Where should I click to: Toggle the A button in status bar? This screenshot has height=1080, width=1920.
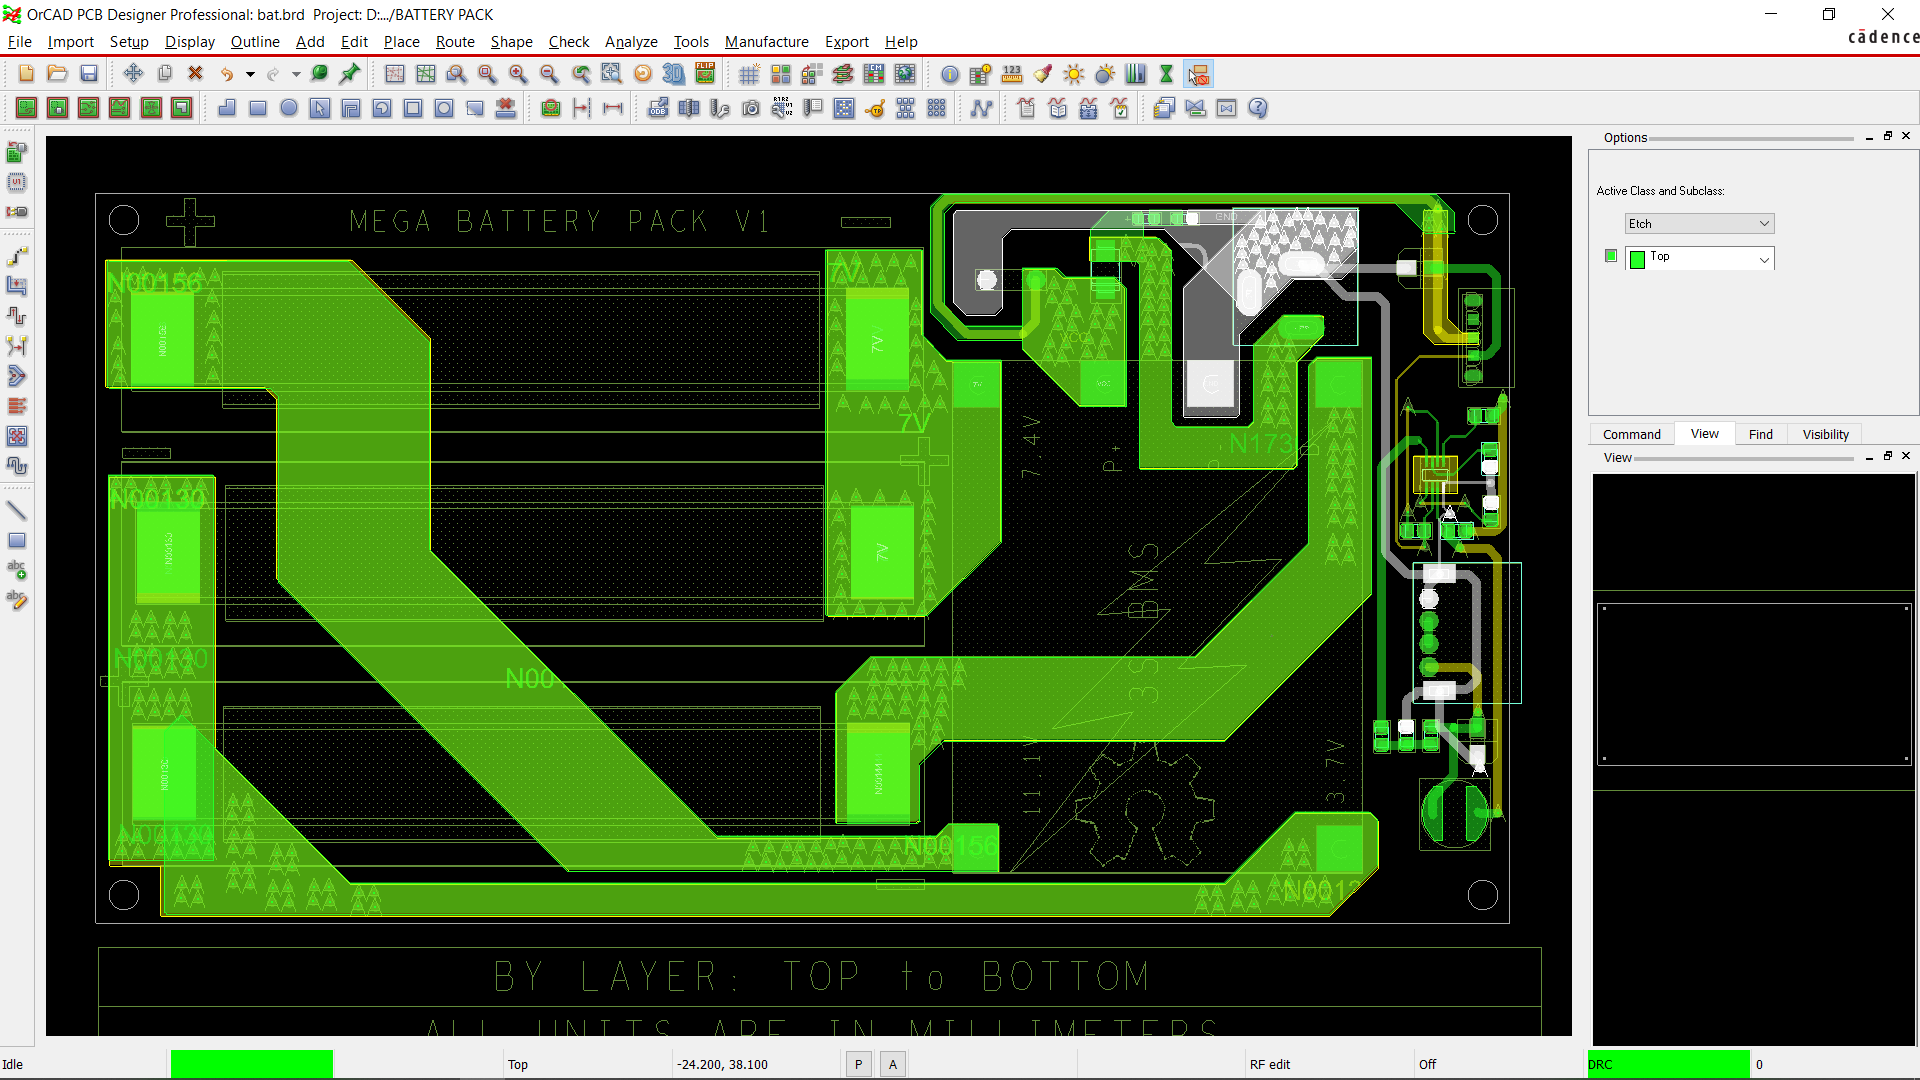[893, 1064]
